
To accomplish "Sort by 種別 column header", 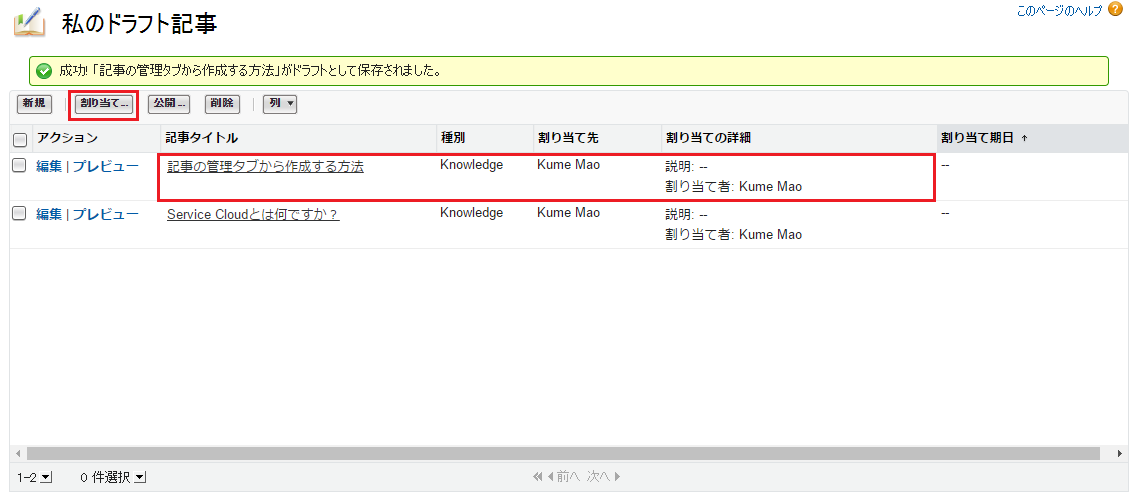I will 452,138.
